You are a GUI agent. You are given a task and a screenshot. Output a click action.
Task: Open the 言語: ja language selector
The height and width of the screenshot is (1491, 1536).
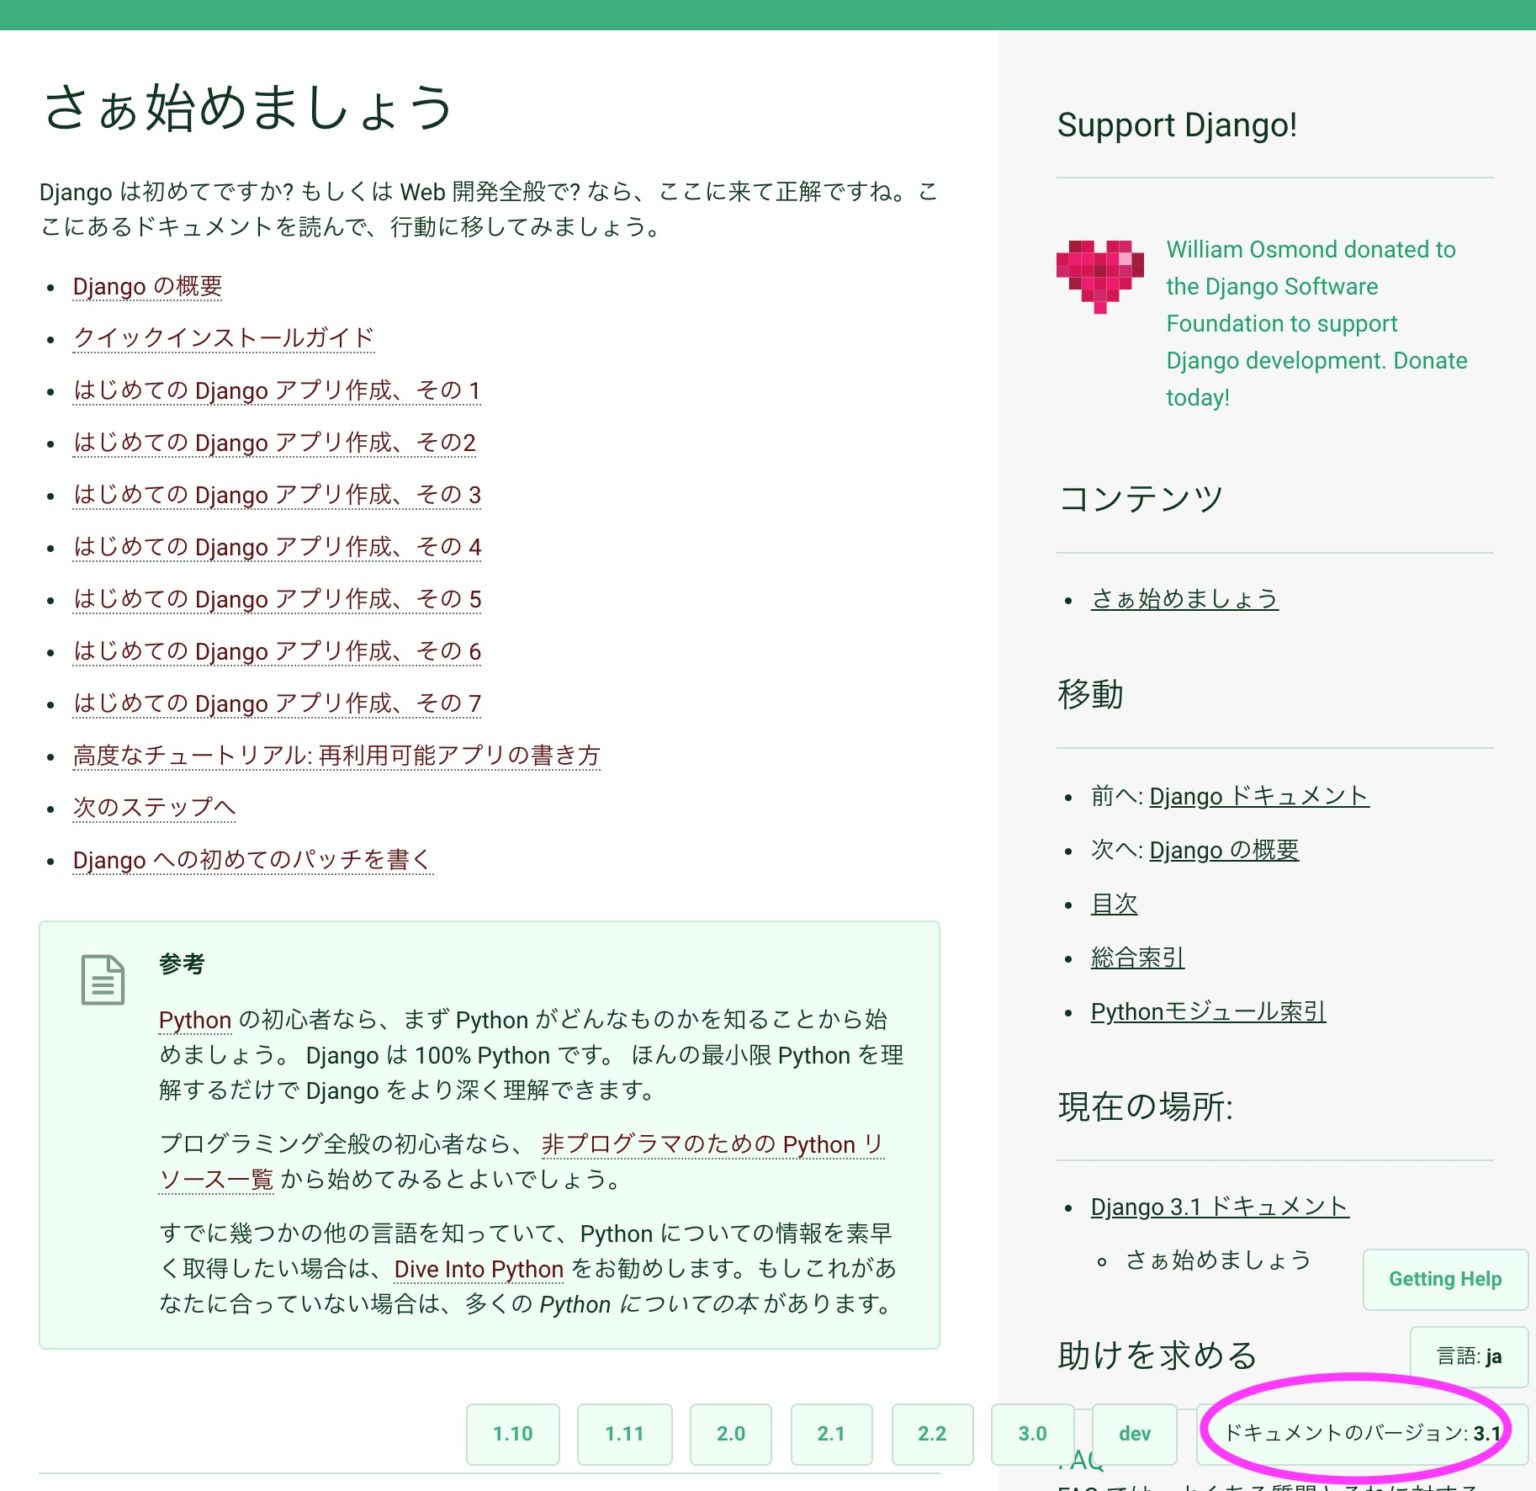1468,1356
